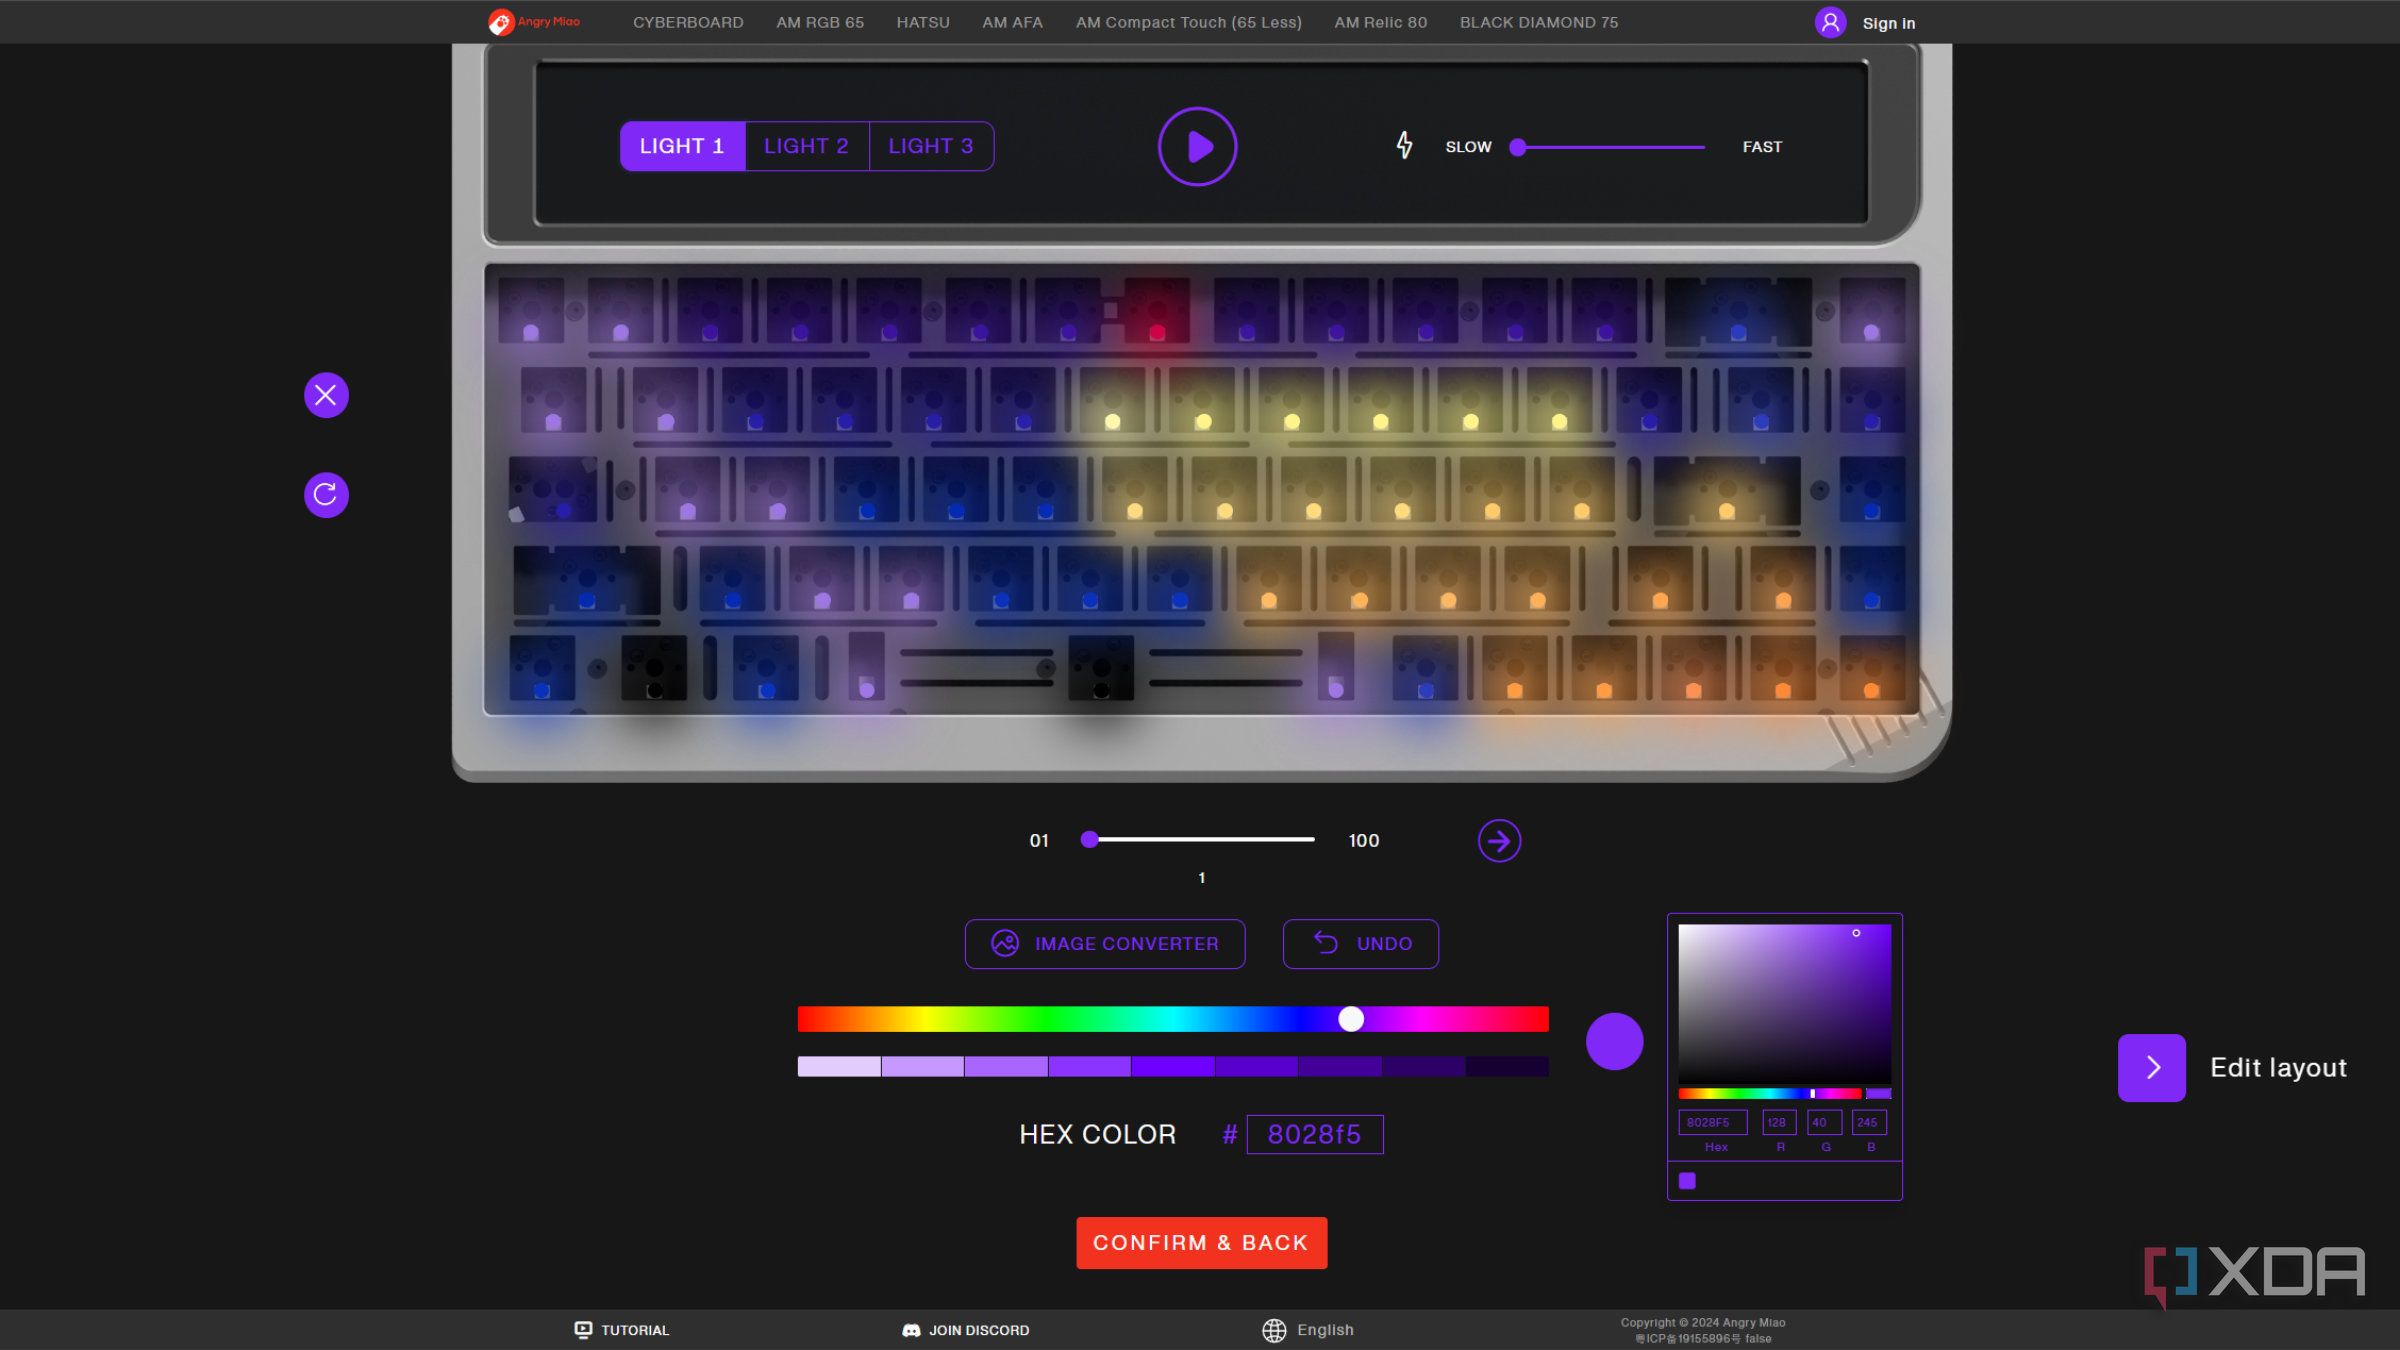Click the animation speed slider handle
This screenshot has height=1350, width=2400.
(x=1518, y=147)
